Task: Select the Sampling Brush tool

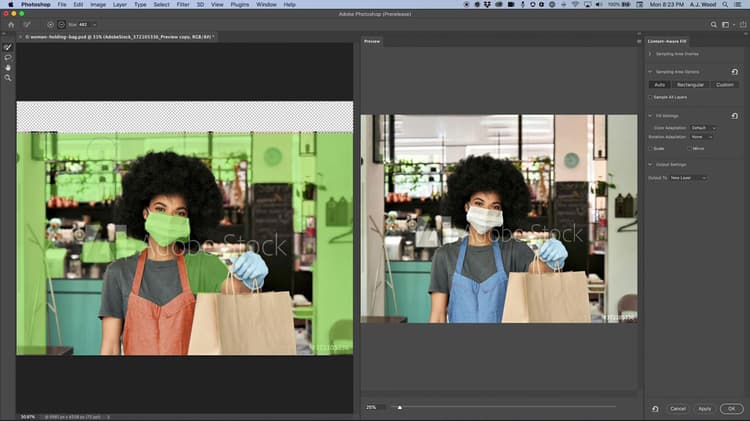Action: click(x=8, y=47)
